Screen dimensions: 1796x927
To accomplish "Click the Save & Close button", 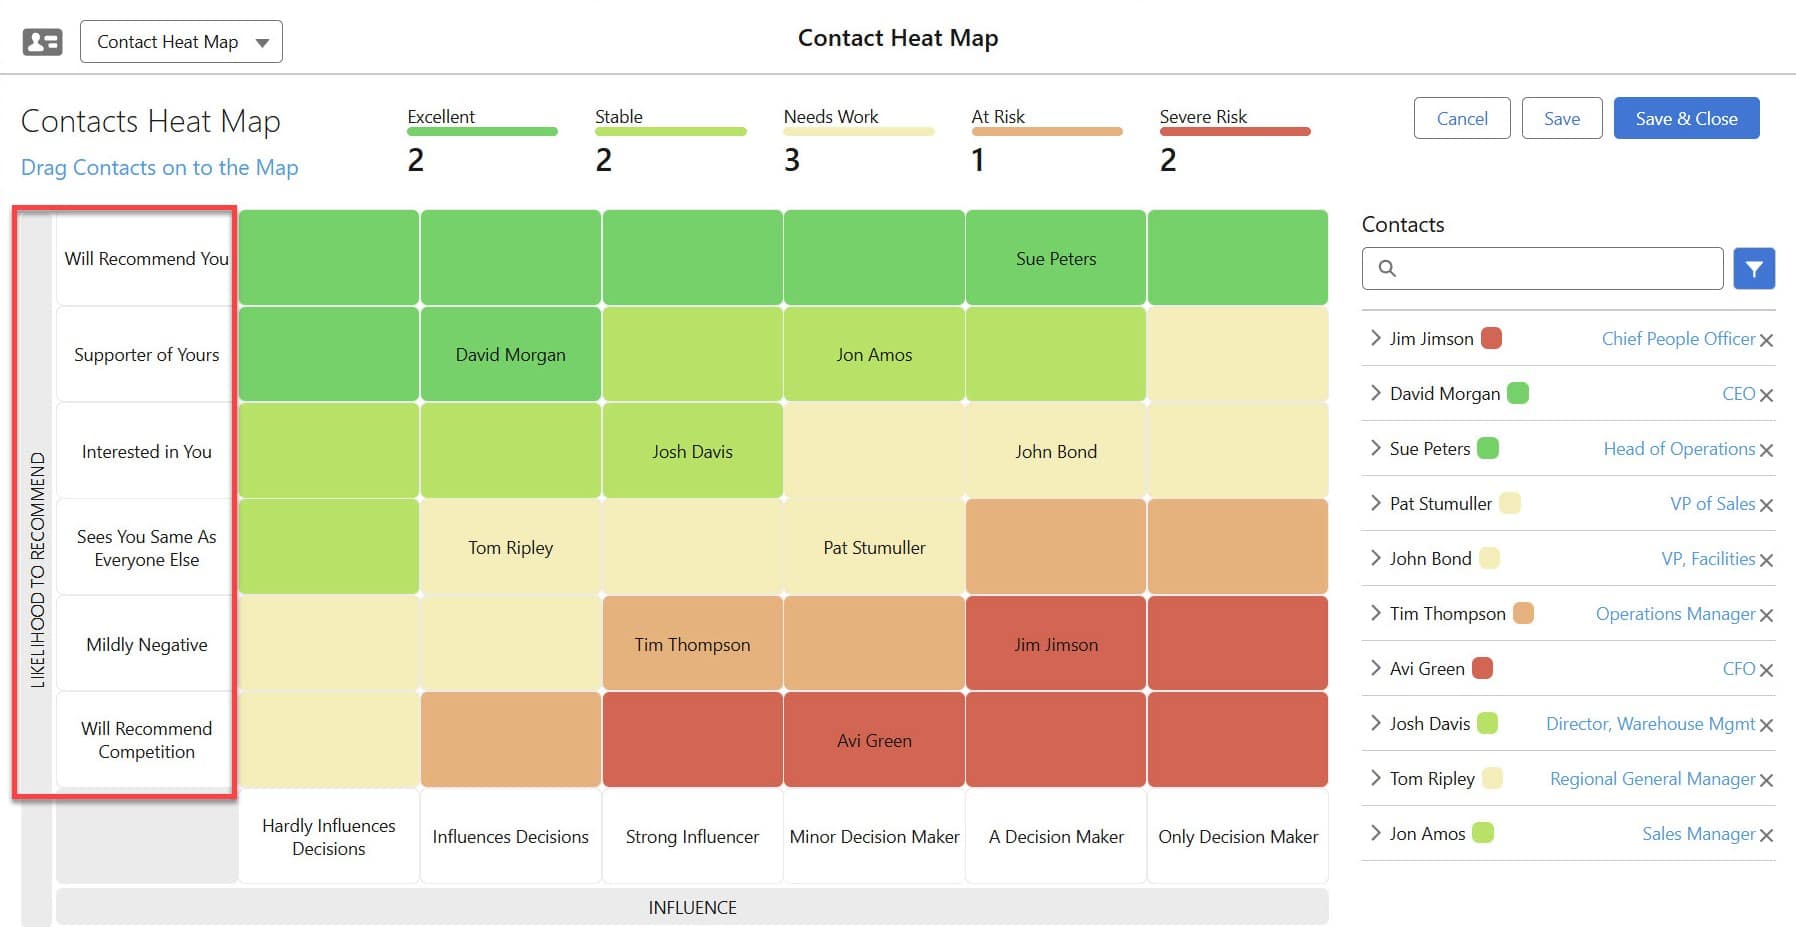I will [x=1686, y=118].
